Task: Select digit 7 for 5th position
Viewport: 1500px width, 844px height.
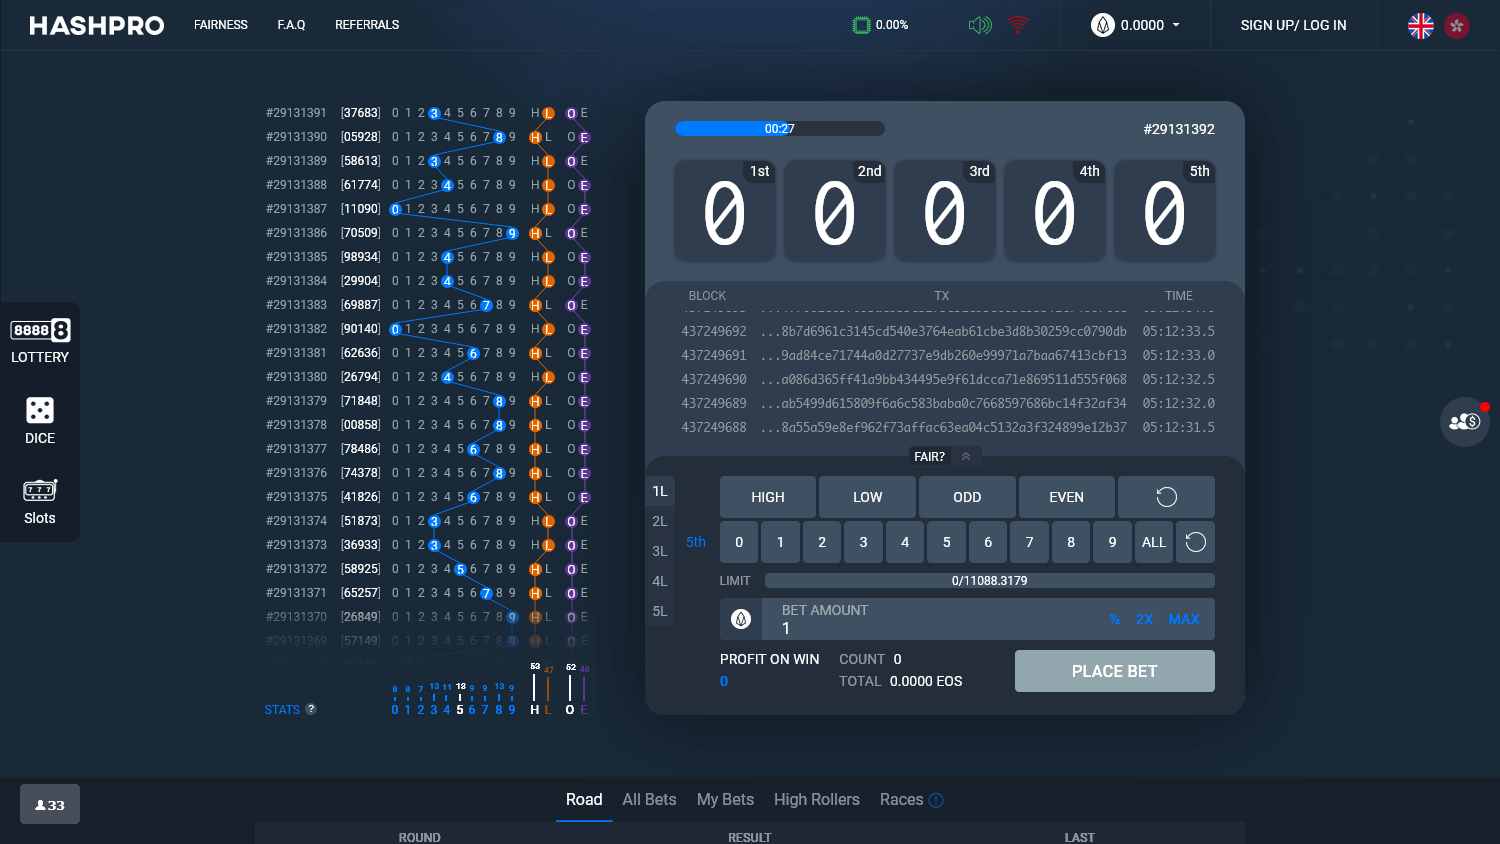Action: coord(1029,542)
